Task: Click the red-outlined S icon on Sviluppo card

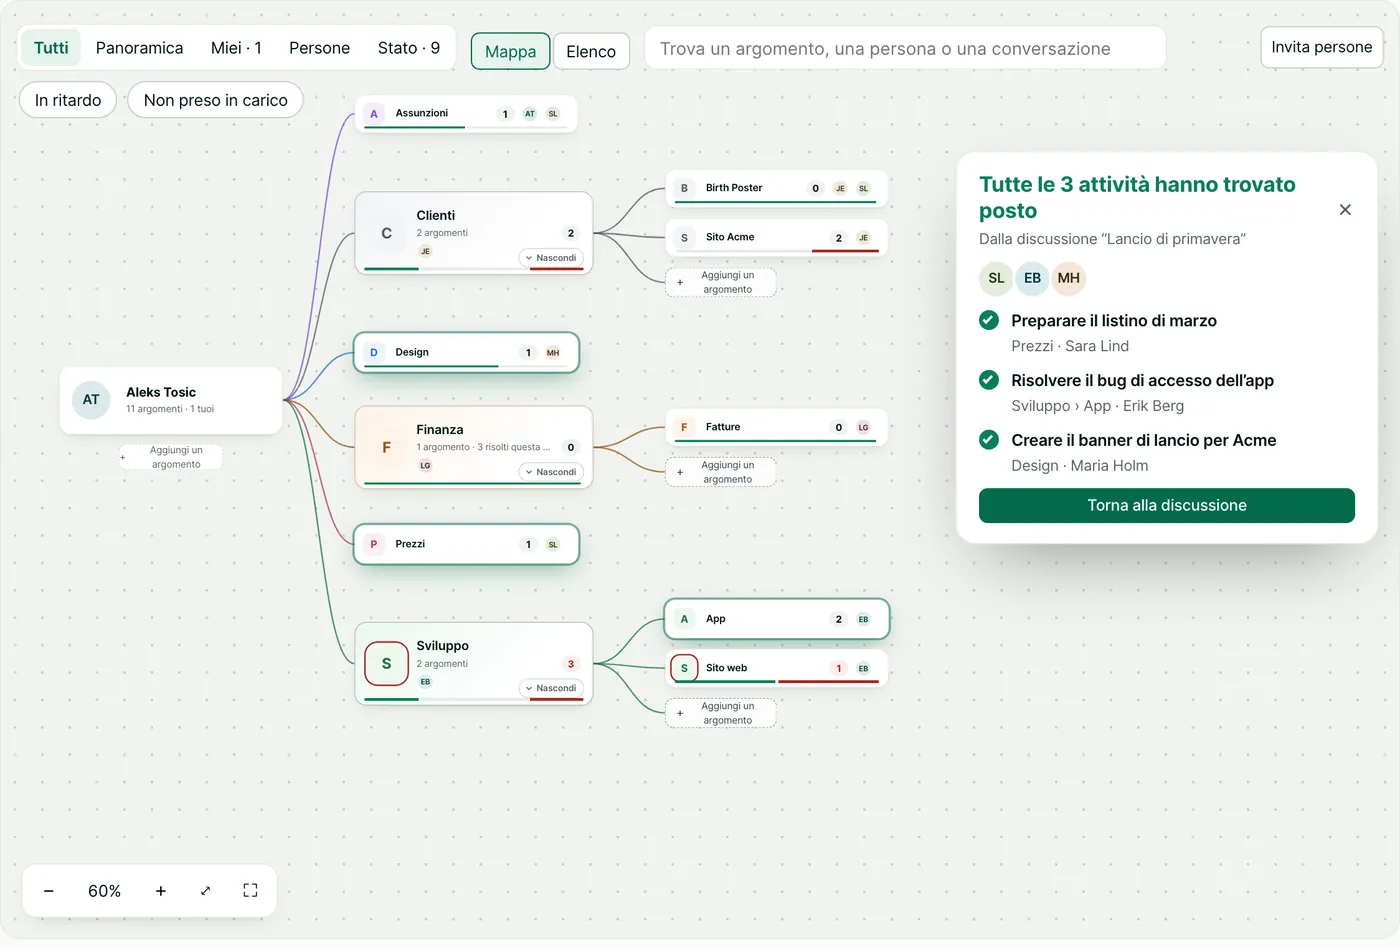Action: [x=386, y=664]
